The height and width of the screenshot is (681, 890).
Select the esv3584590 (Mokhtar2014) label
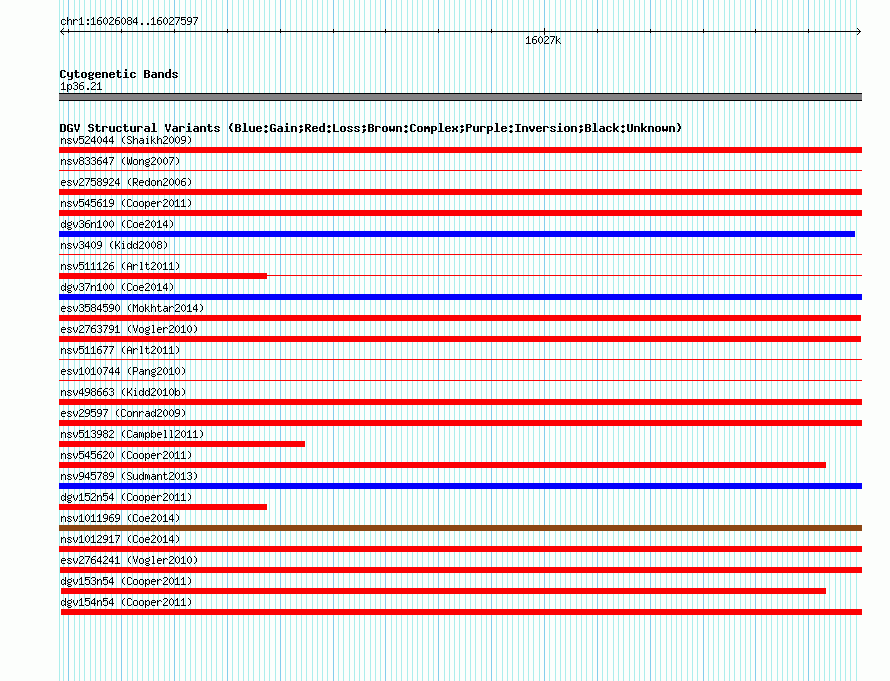click(132, 308)
